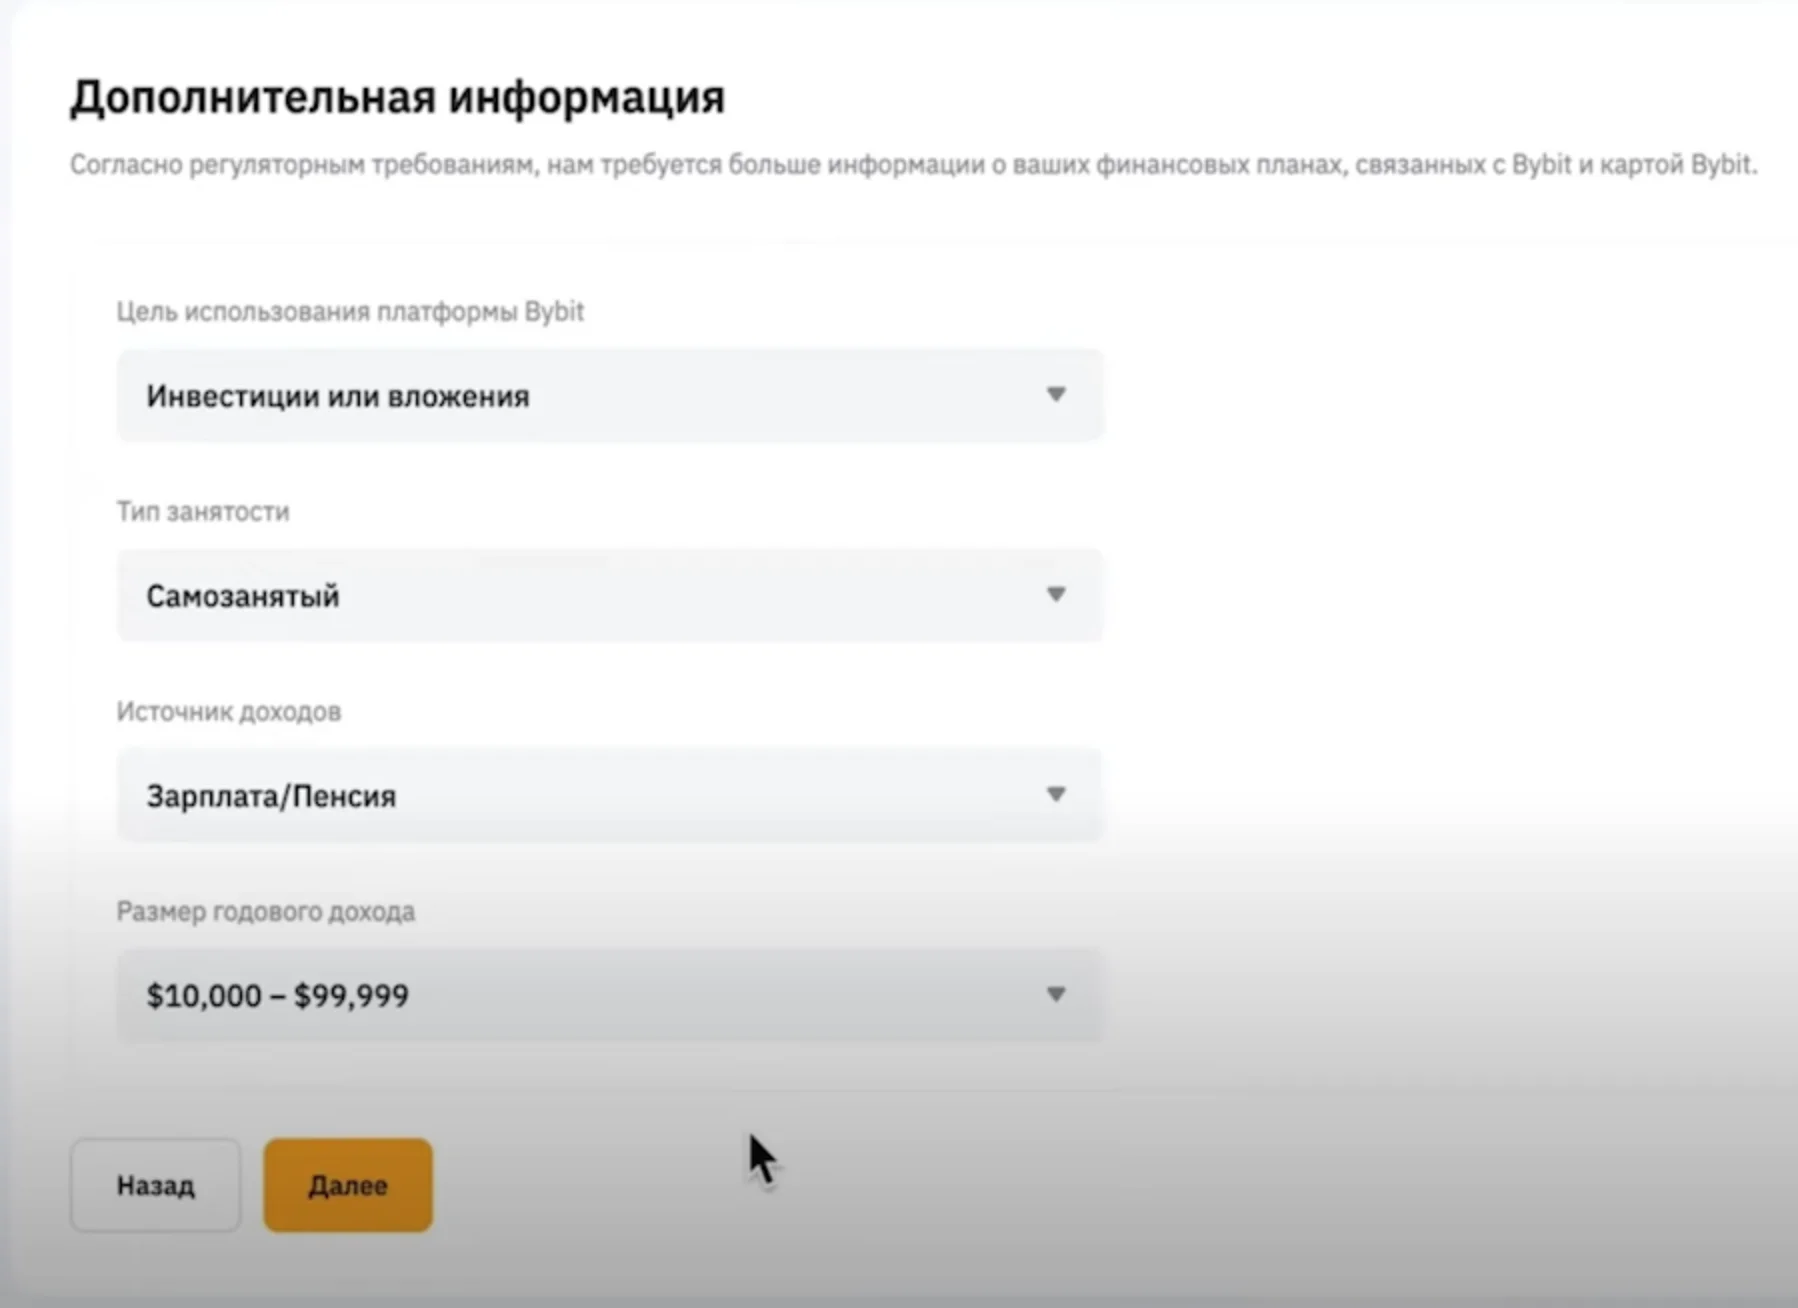The height and width of the screenshot is (1308, 1798).
Task: Click the selected value Самозанятый
Action: [243, 597]
